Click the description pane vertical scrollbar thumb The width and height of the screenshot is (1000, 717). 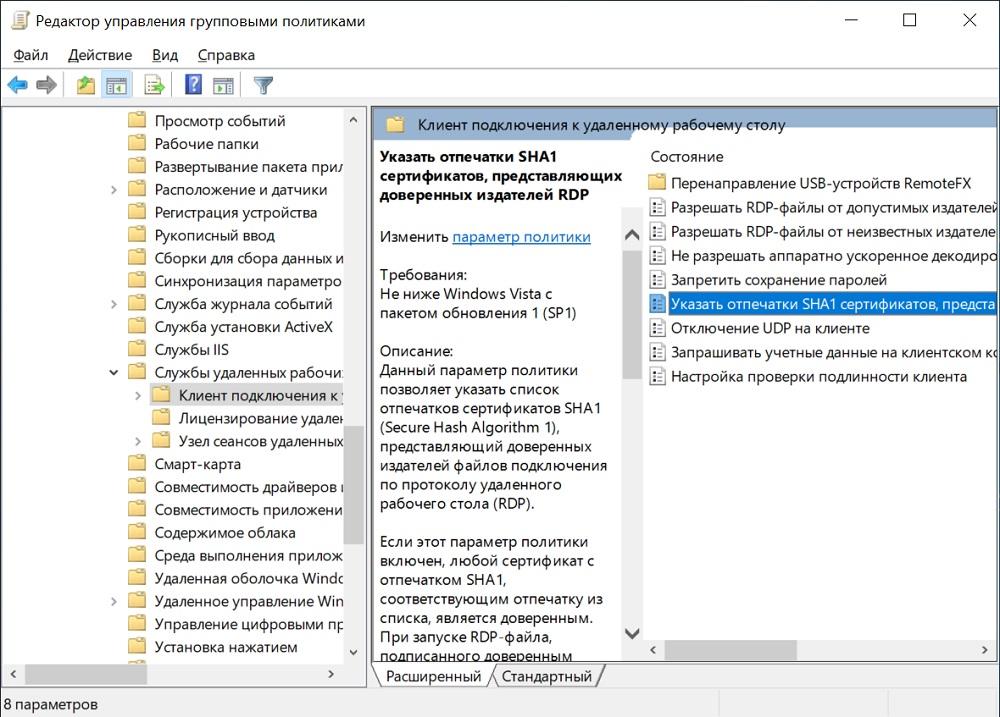coord(632,313)
